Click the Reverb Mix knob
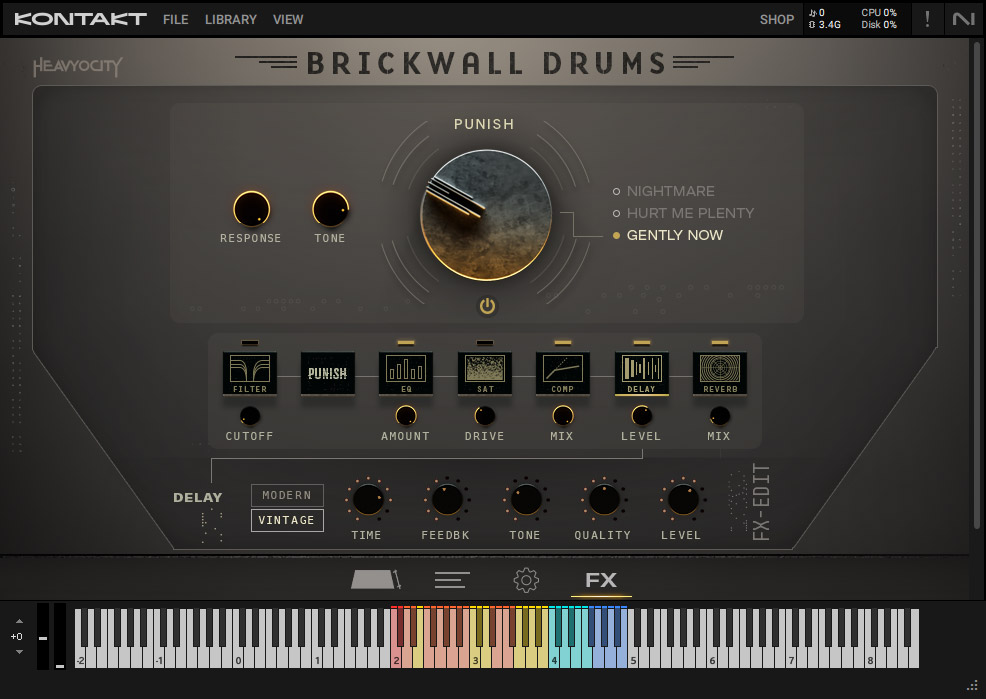The image size is (986, 699). point(720,416)
